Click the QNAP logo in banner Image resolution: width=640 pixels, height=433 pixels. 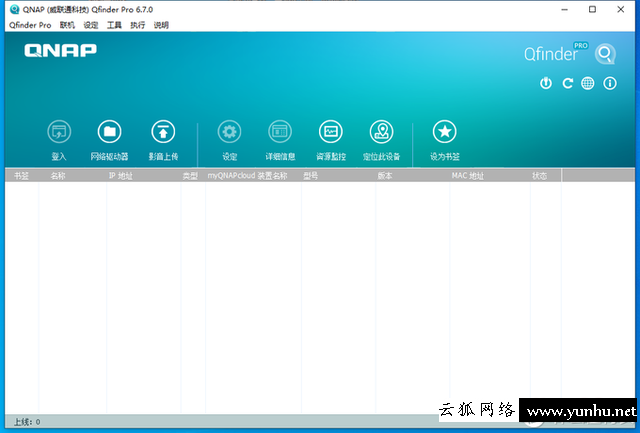click(x=60, y=51)
